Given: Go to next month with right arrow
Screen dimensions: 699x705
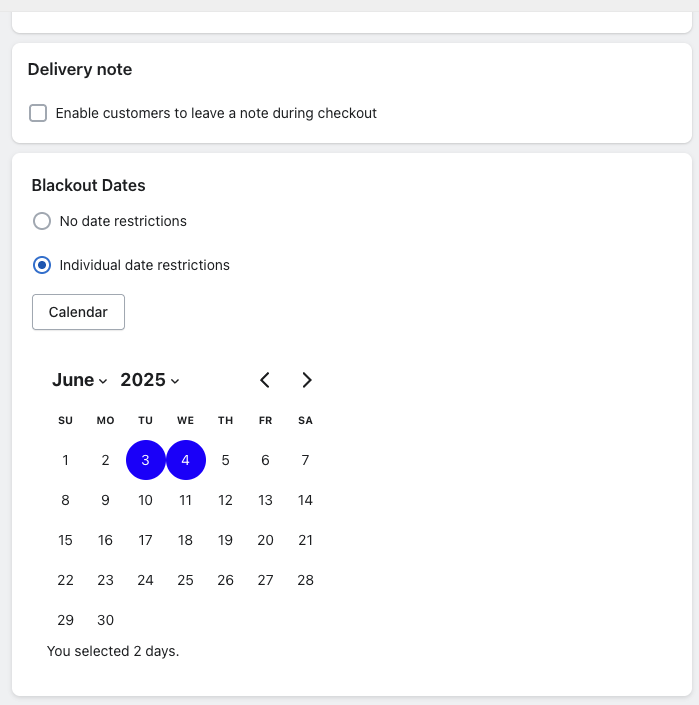Looking at the screenshot, I should tap(306, 380).
